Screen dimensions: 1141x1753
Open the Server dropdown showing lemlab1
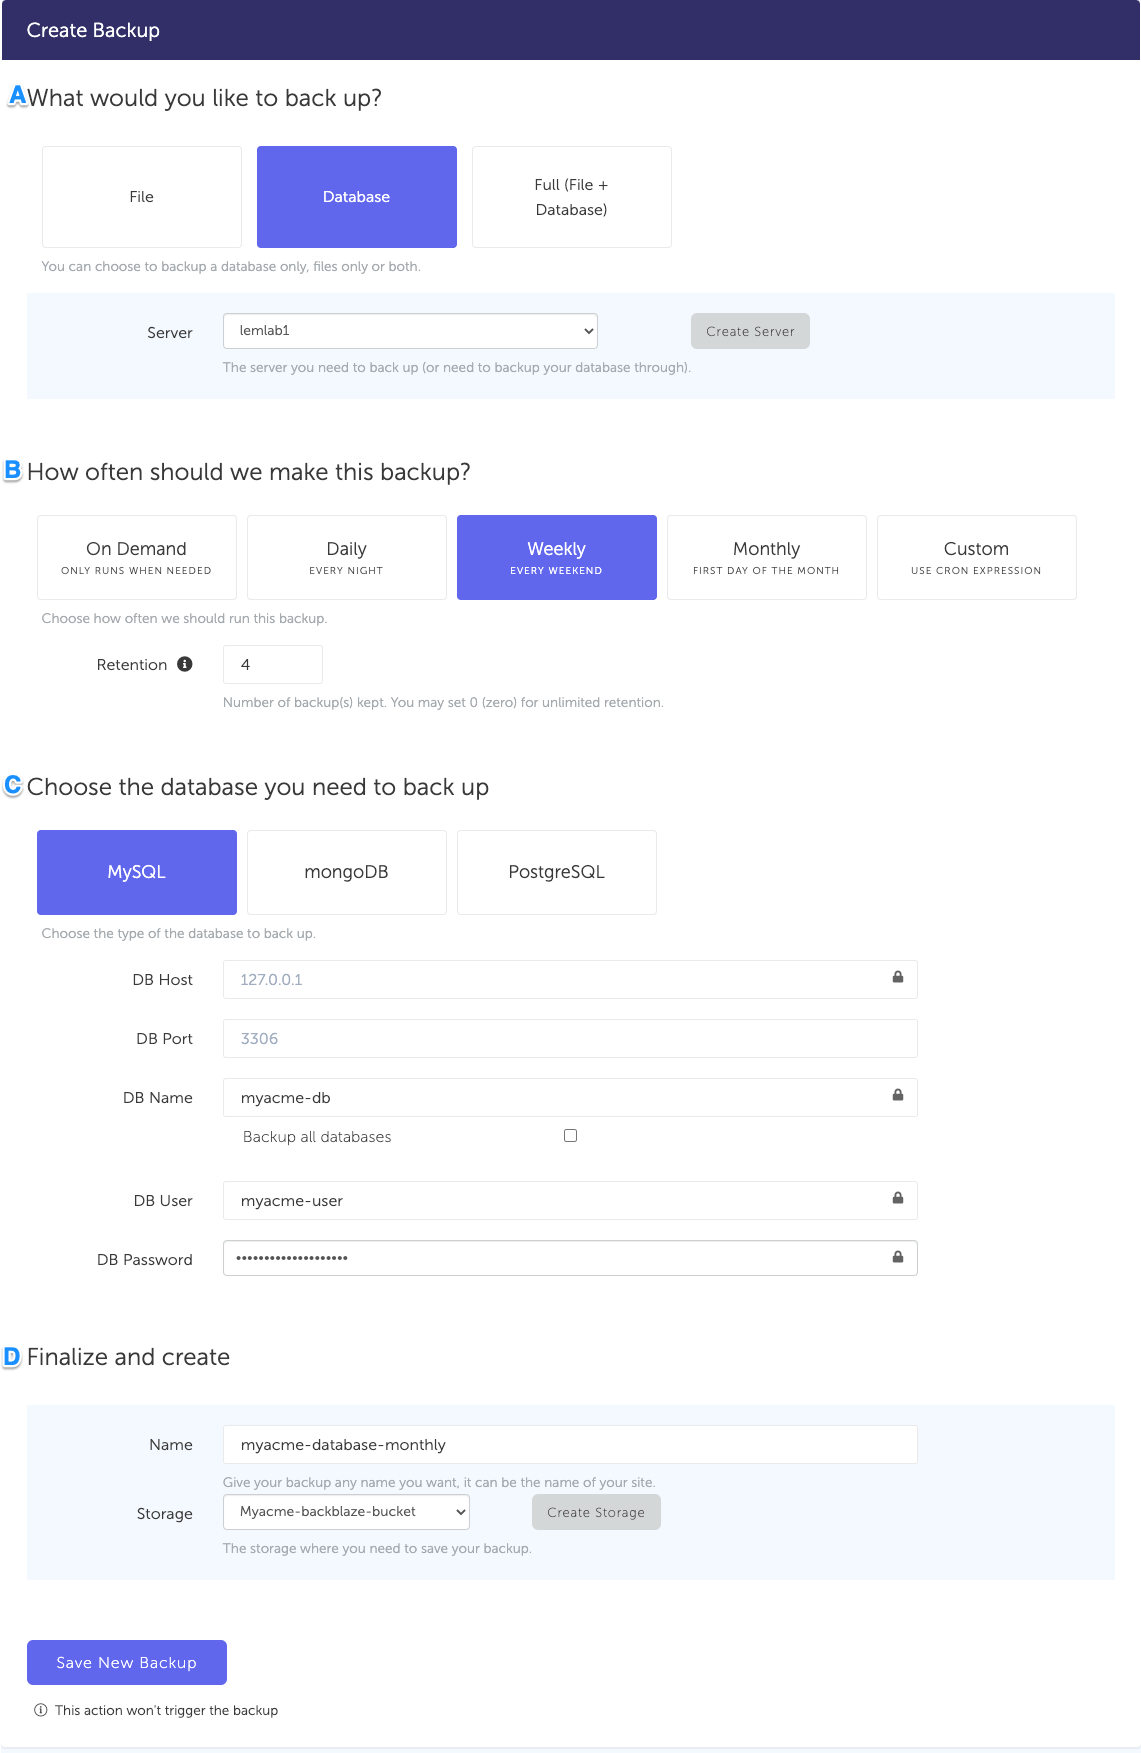coord(410,331)
